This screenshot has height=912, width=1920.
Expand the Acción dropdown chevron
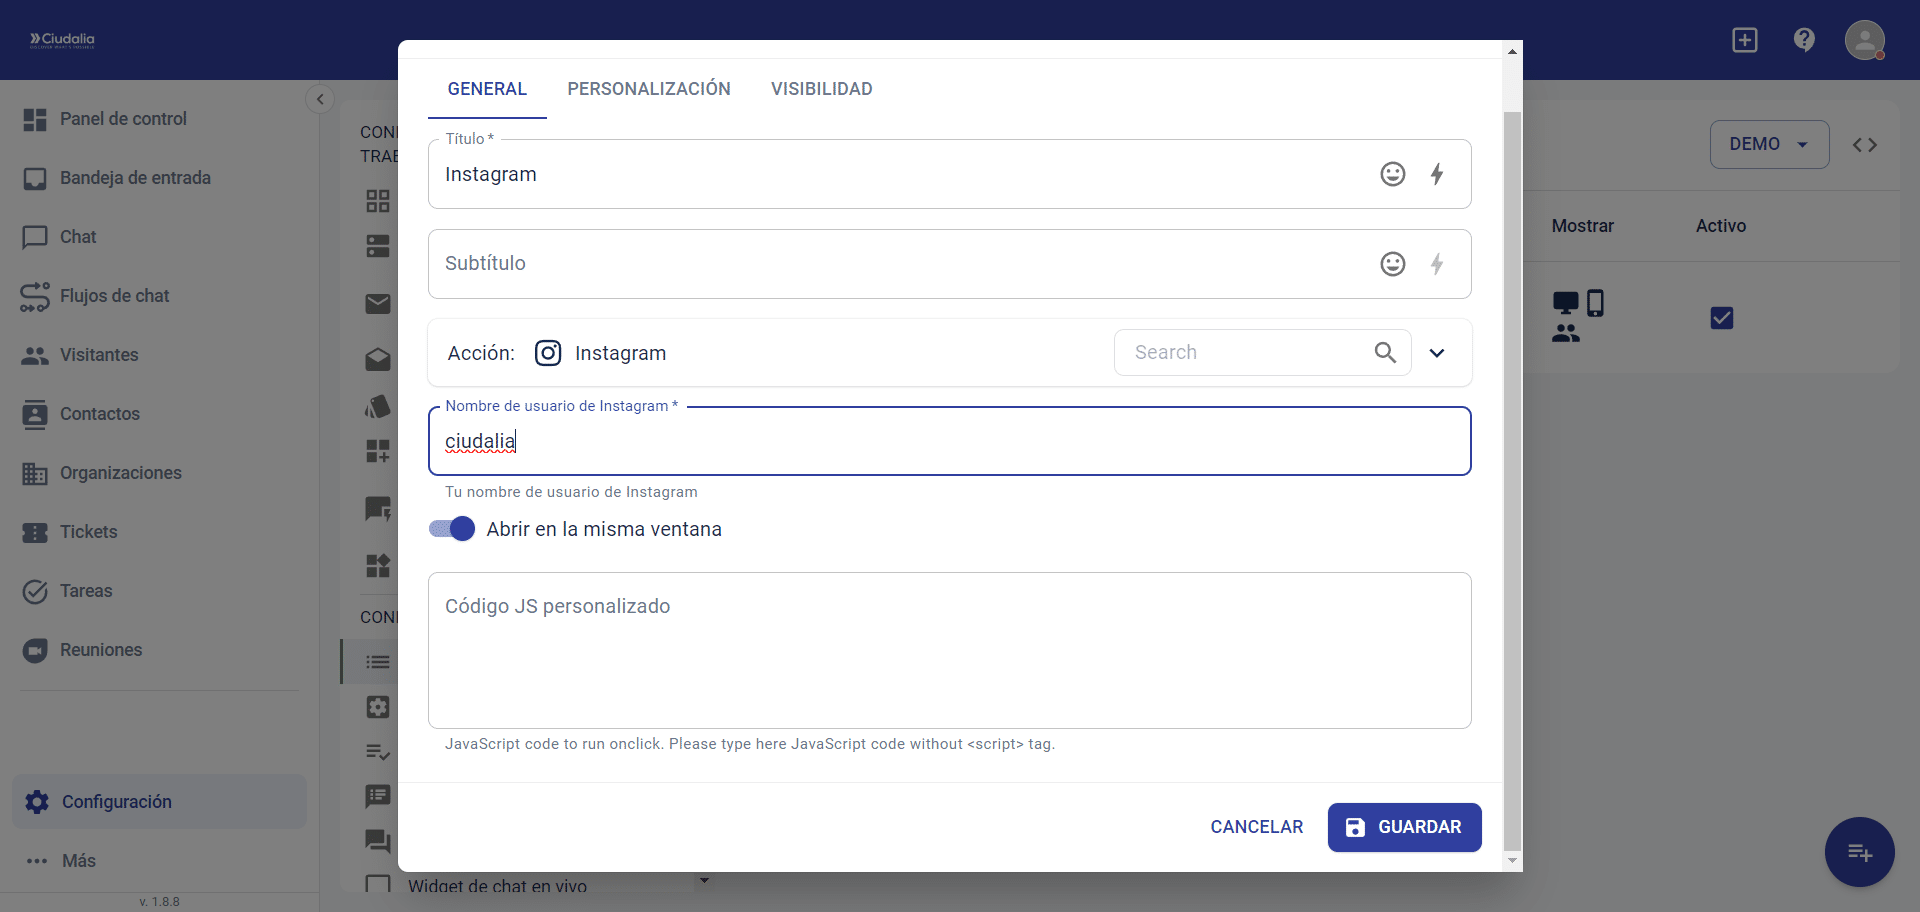pos(1437,353)
